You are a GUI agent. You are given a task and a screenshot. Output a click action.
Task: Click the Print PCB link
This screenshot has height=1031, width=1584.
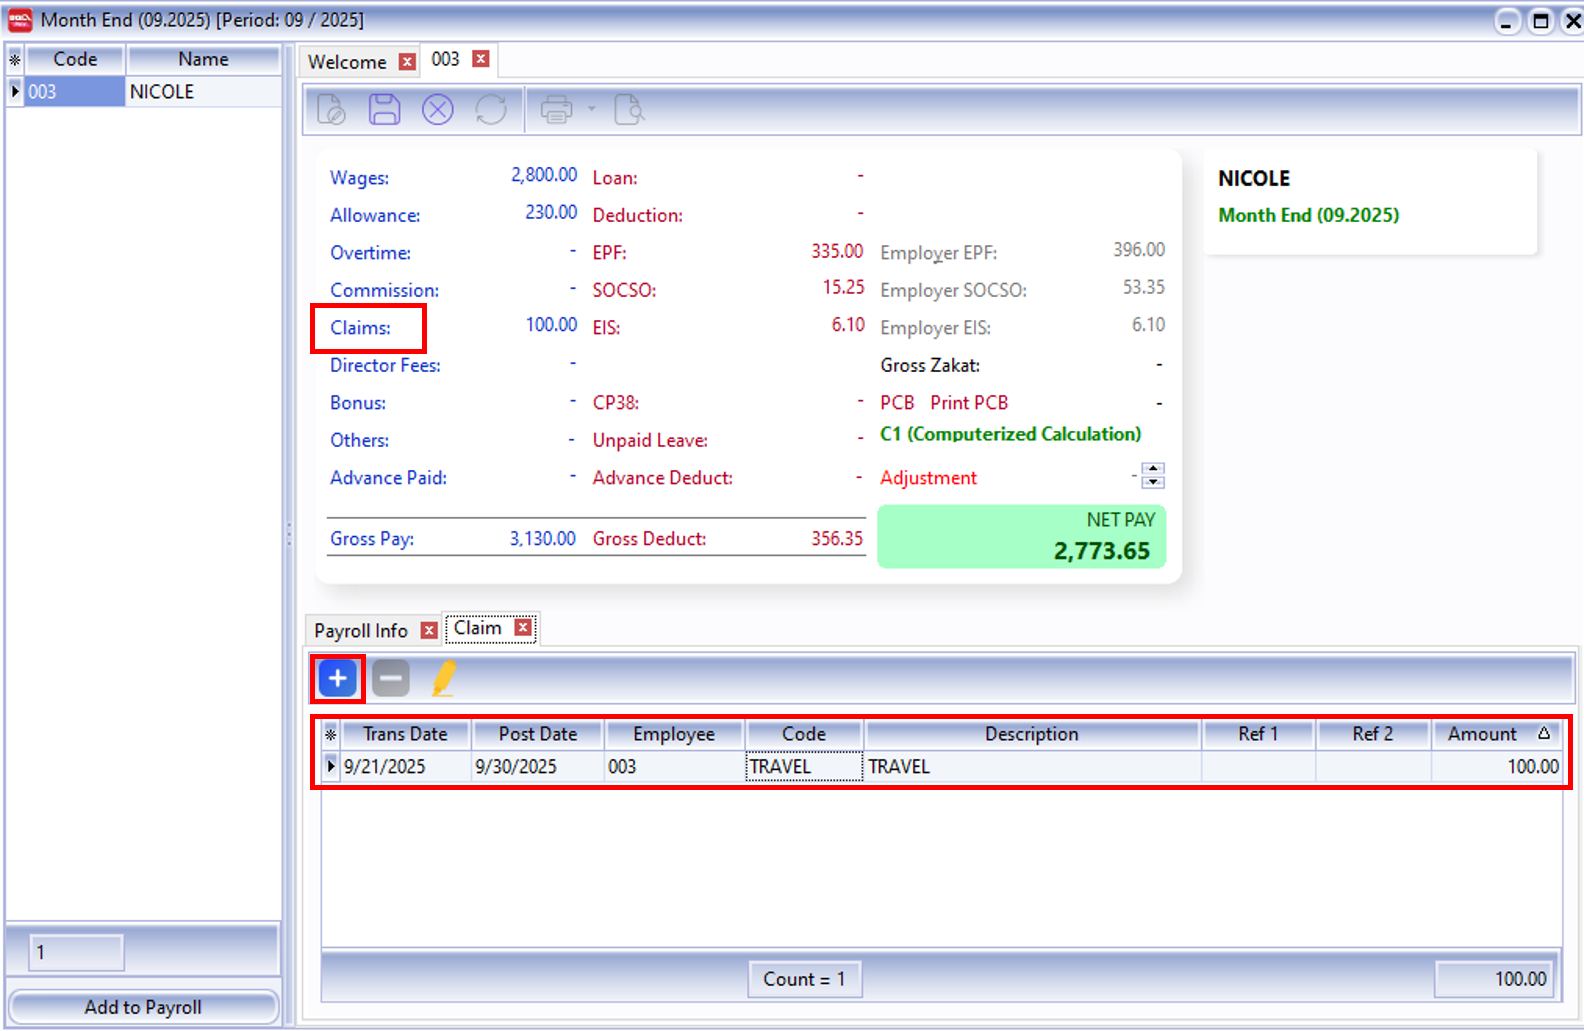(x=969, y=403)
